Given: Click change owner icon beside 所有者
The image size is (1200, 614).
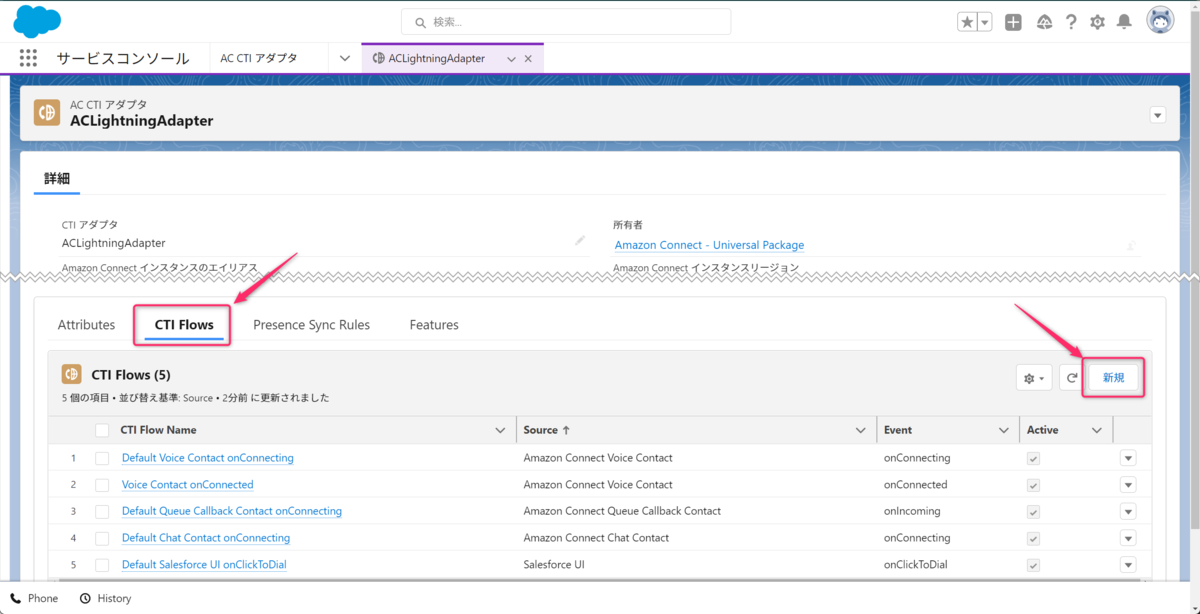Looking at the screenshot, I should [1131, 245].
